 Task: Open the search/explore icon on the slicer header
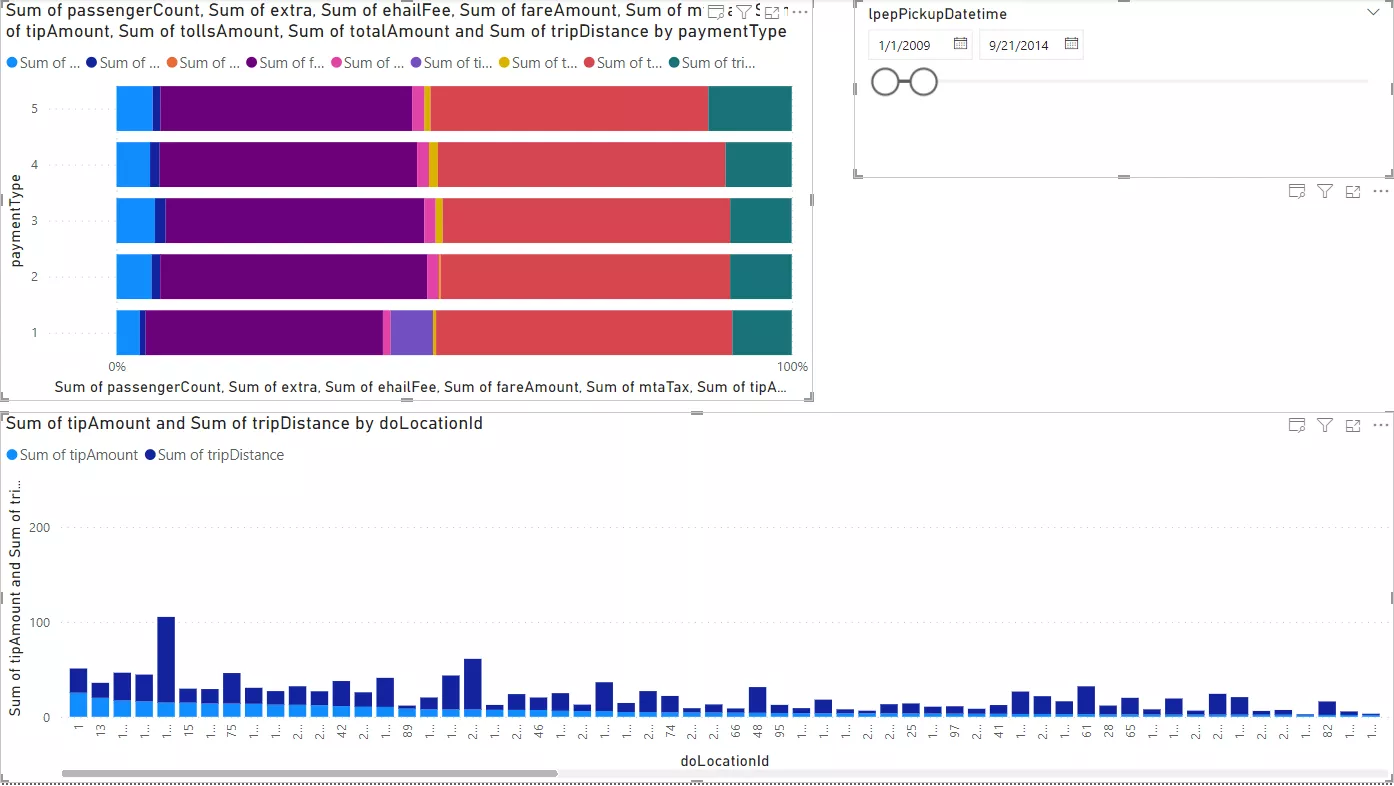point(1297,191)
